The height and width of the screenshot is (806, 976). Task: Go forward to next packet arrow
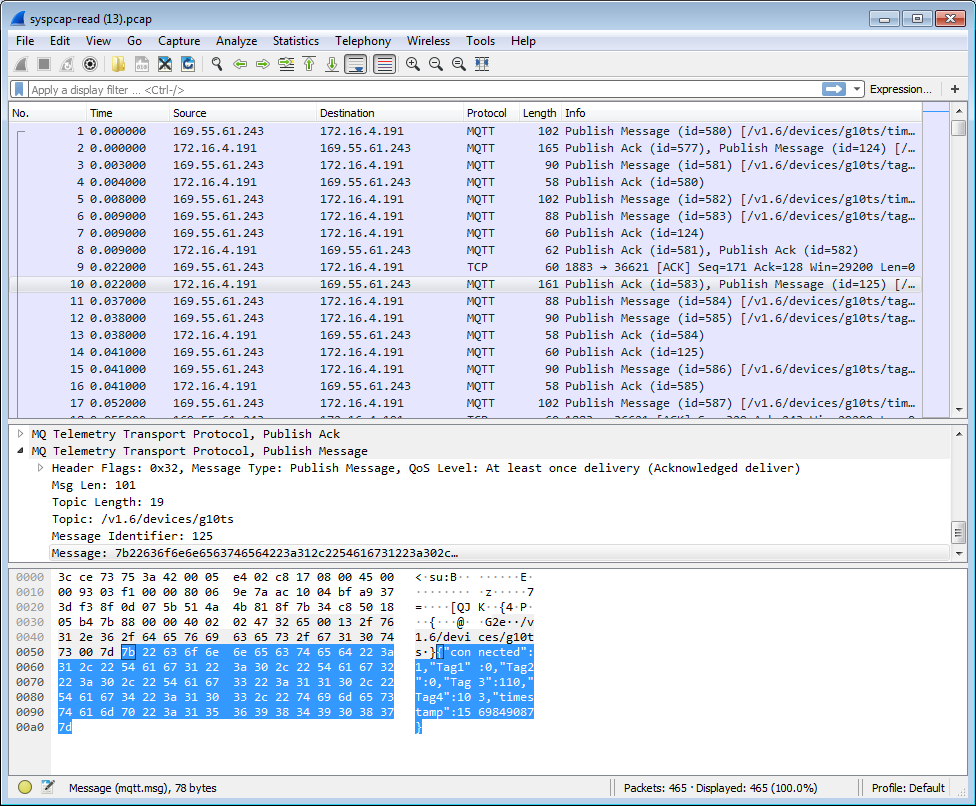263,64
